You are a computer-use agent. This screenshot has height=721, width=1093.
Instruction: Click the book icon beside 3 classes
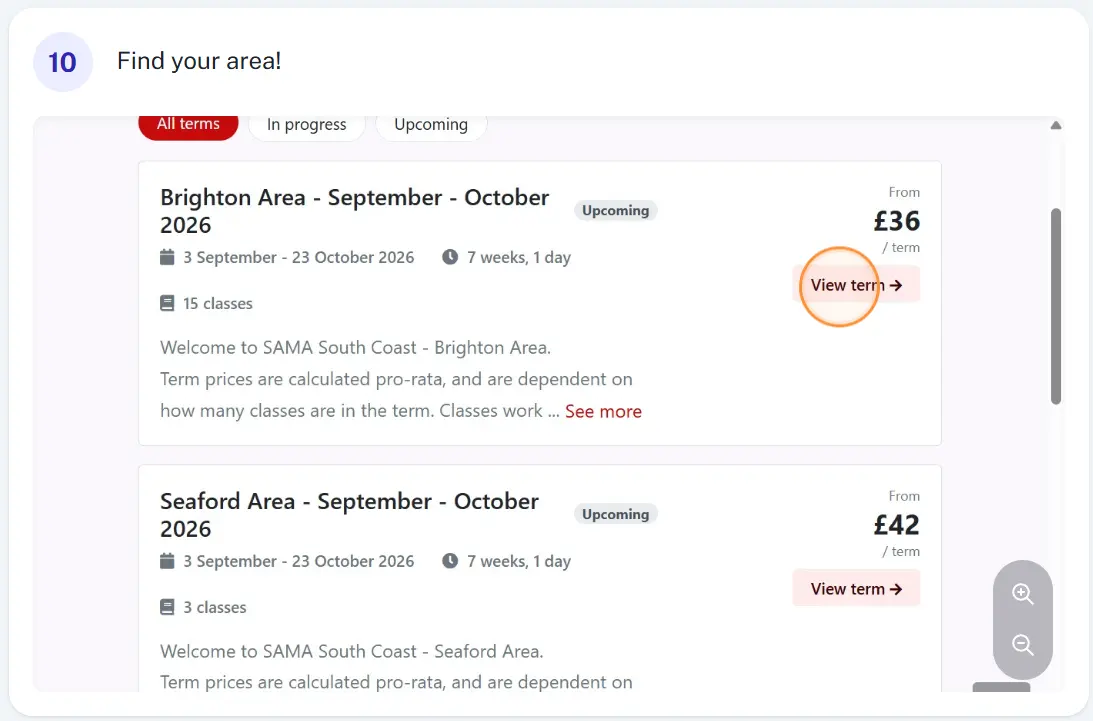coord(167,607)
